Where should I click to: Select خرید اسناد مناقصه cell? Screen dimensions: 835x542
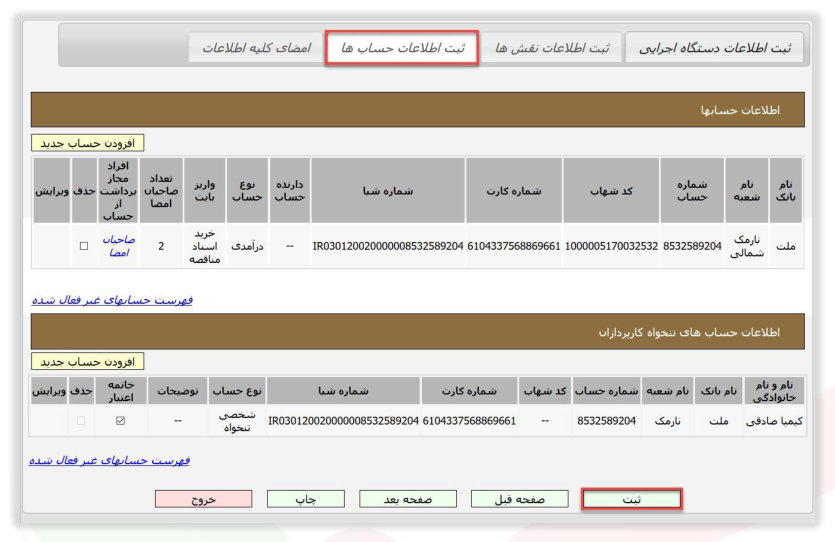[x=204, y=246]
